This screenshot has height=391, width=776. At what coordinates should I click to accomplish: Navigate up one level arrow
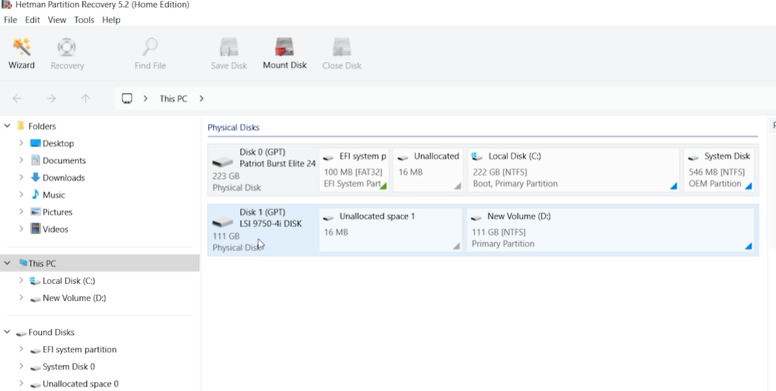tap(86, 98)
